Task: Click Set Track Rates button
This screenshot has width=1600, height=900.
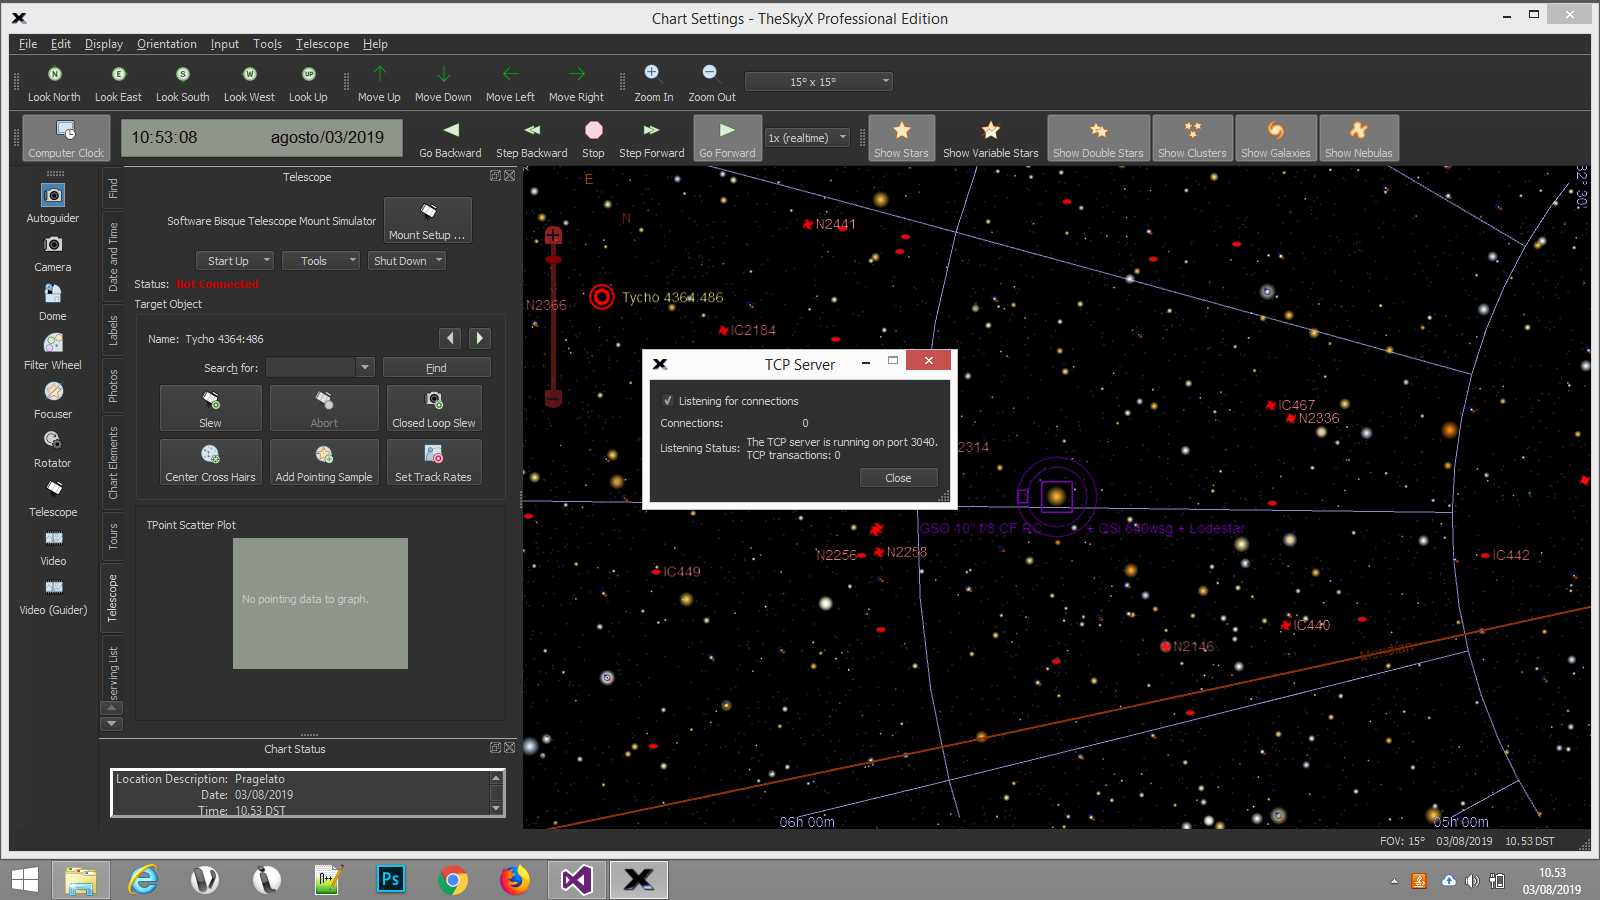Action: coord(434,462)
